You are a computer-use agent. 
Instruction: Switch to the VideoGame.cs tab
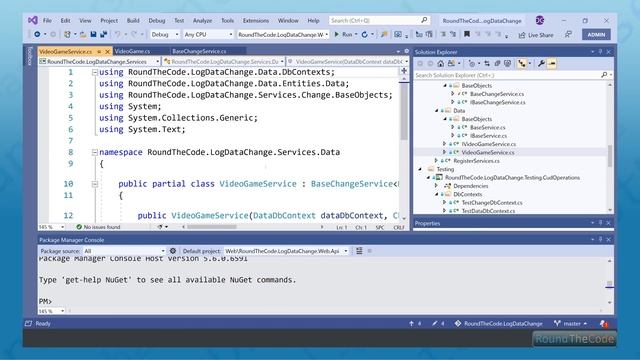(x=132, y=51)
